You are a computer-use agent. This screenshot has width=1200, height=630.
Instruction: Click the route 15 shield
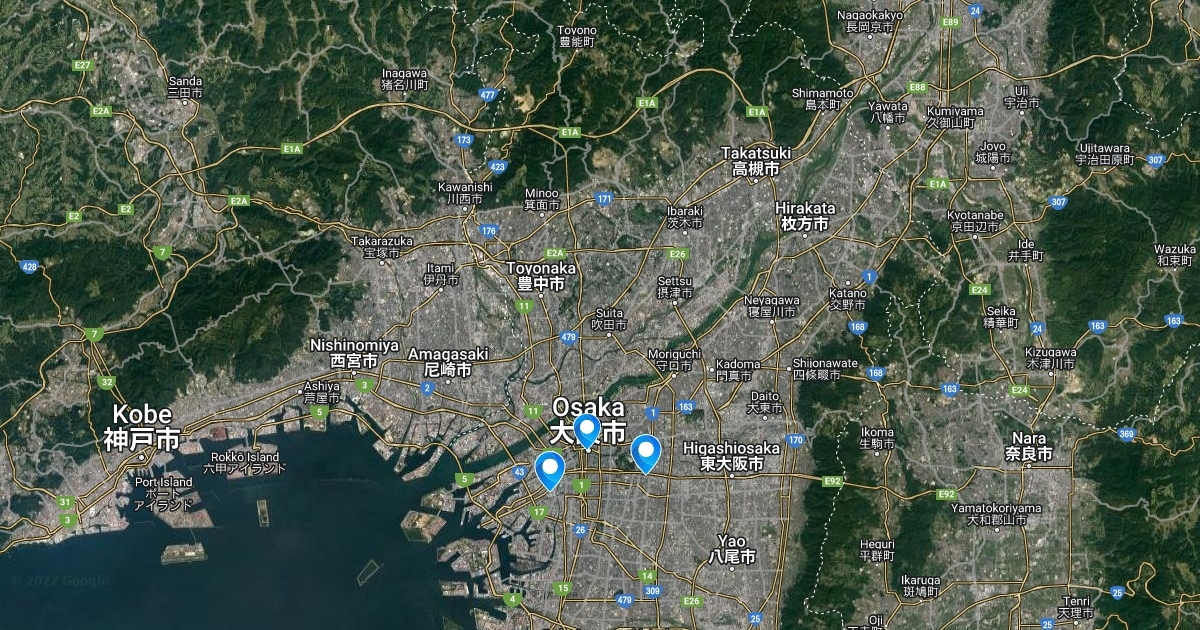tap(563, 588)
